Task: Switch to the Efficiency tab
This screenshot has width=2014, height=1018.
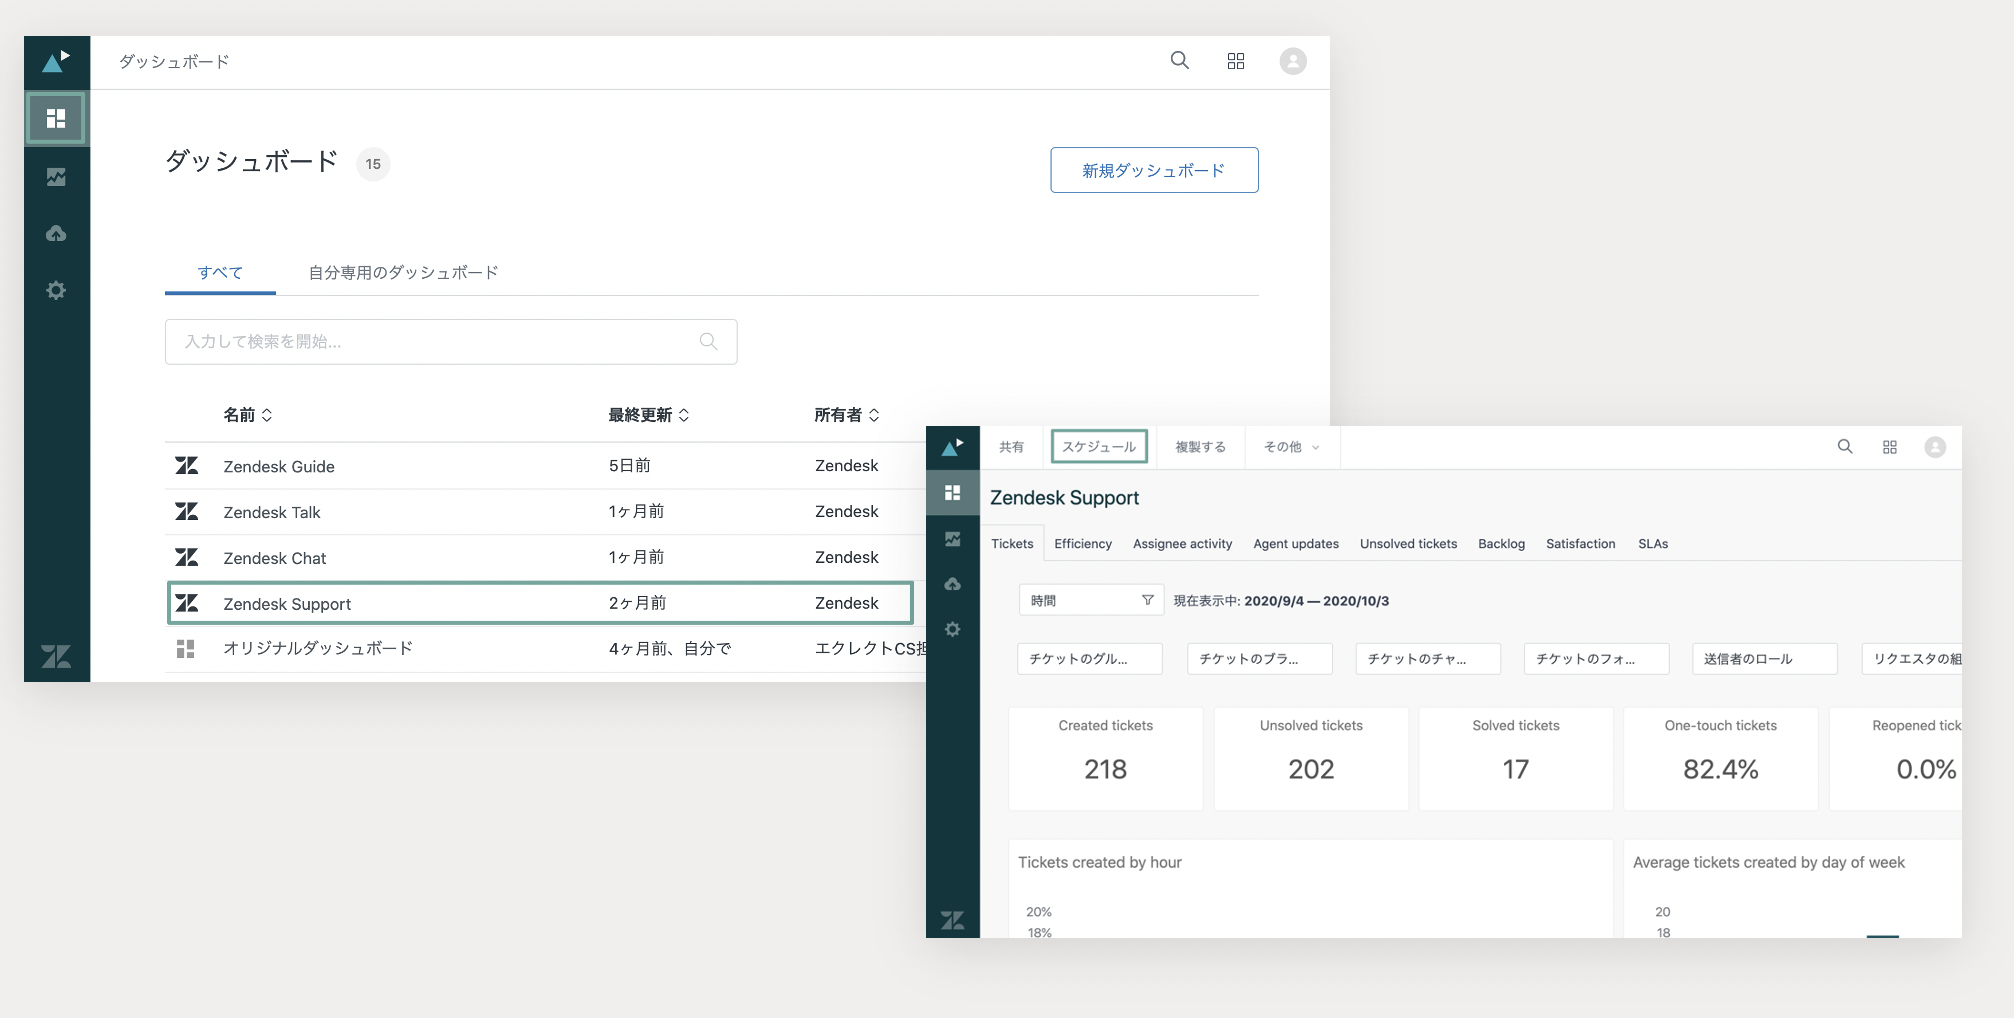Action: [x=1083, y=543]
